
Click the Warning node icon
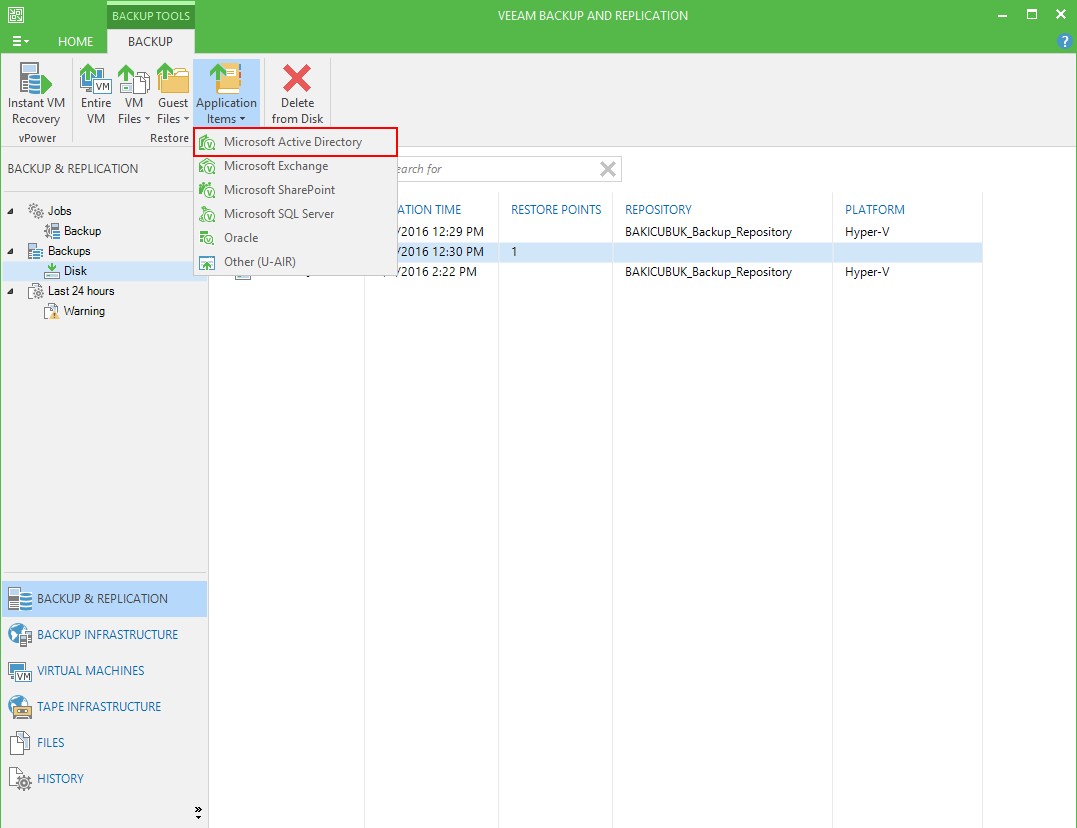tap(52, 311)
